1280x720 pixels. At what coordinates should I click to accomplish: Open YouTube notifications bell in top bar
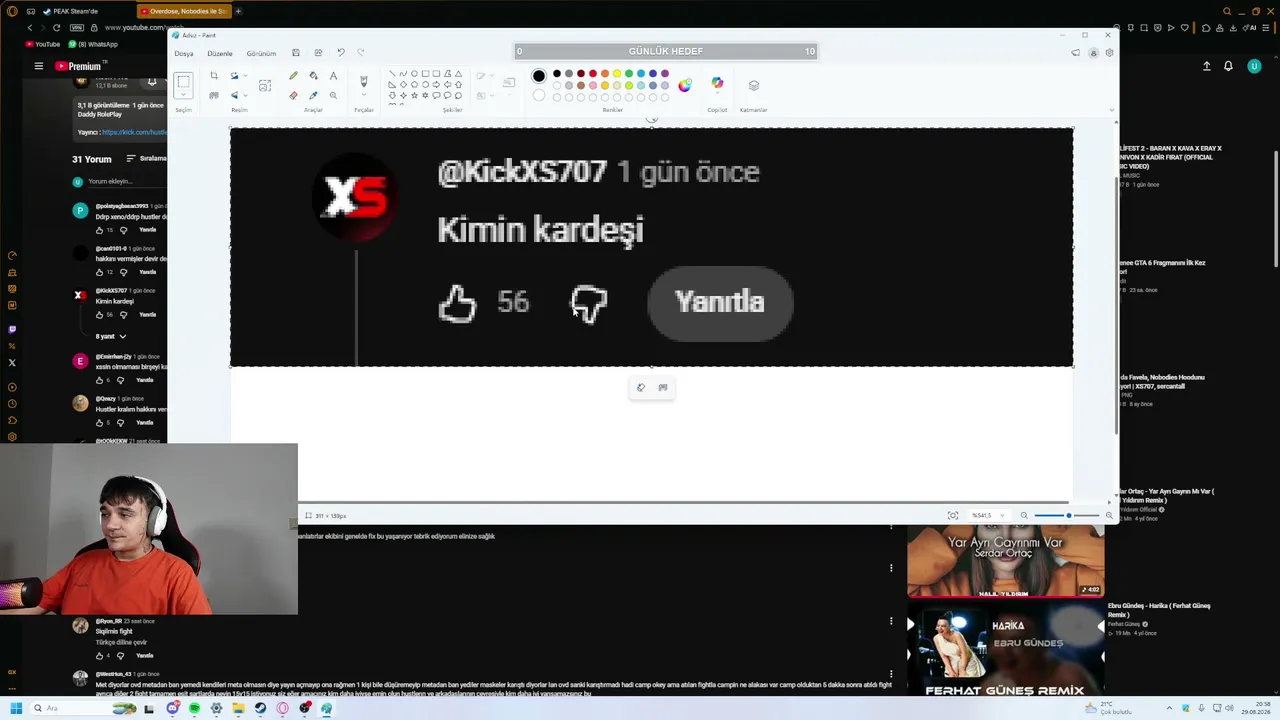(1228, 66)
